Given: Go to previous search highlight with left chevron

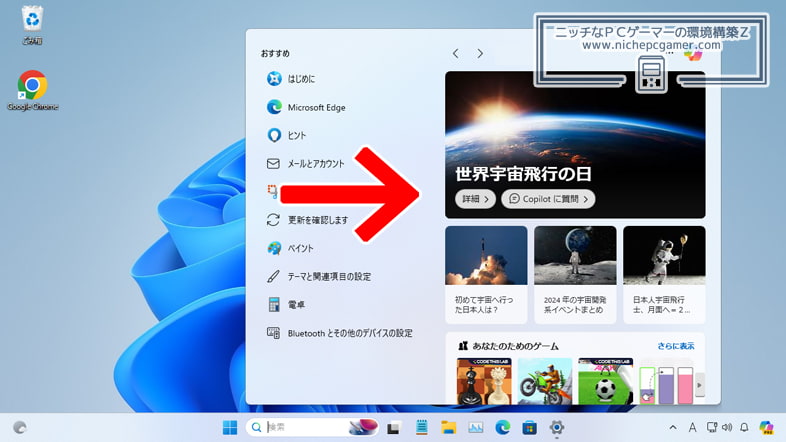Looking at the screenshot, I should coord(455,53).
